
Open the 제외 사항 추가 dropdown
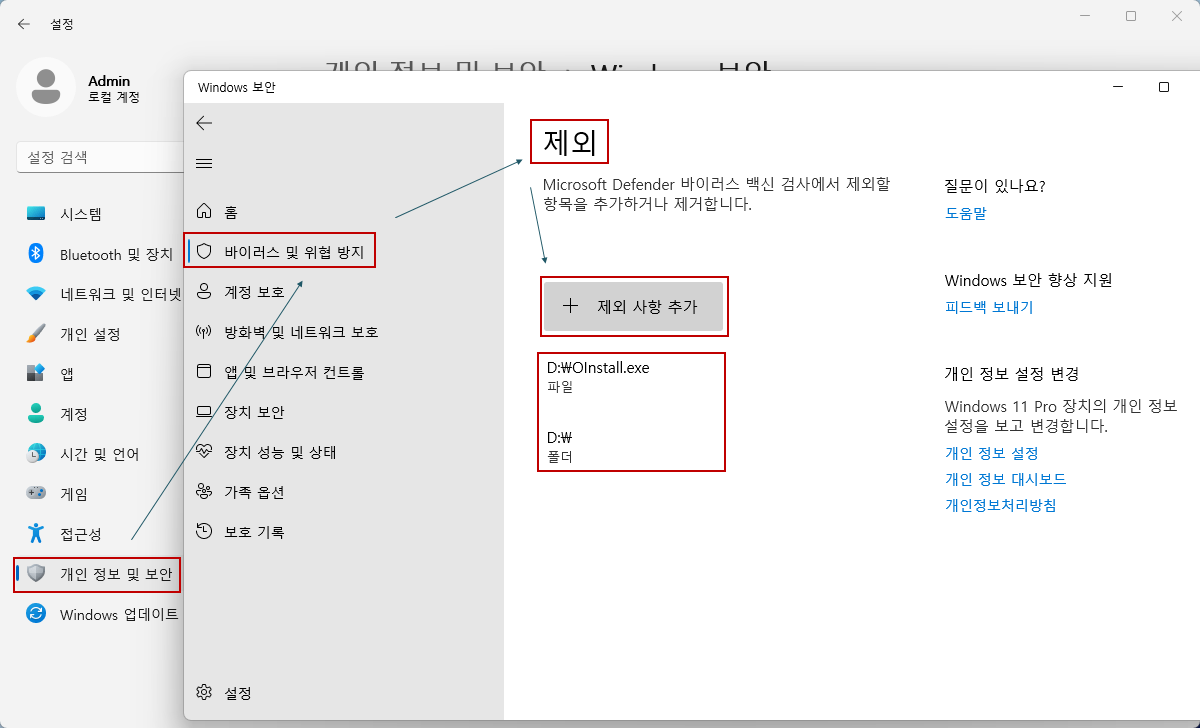(x=634, y=307)
